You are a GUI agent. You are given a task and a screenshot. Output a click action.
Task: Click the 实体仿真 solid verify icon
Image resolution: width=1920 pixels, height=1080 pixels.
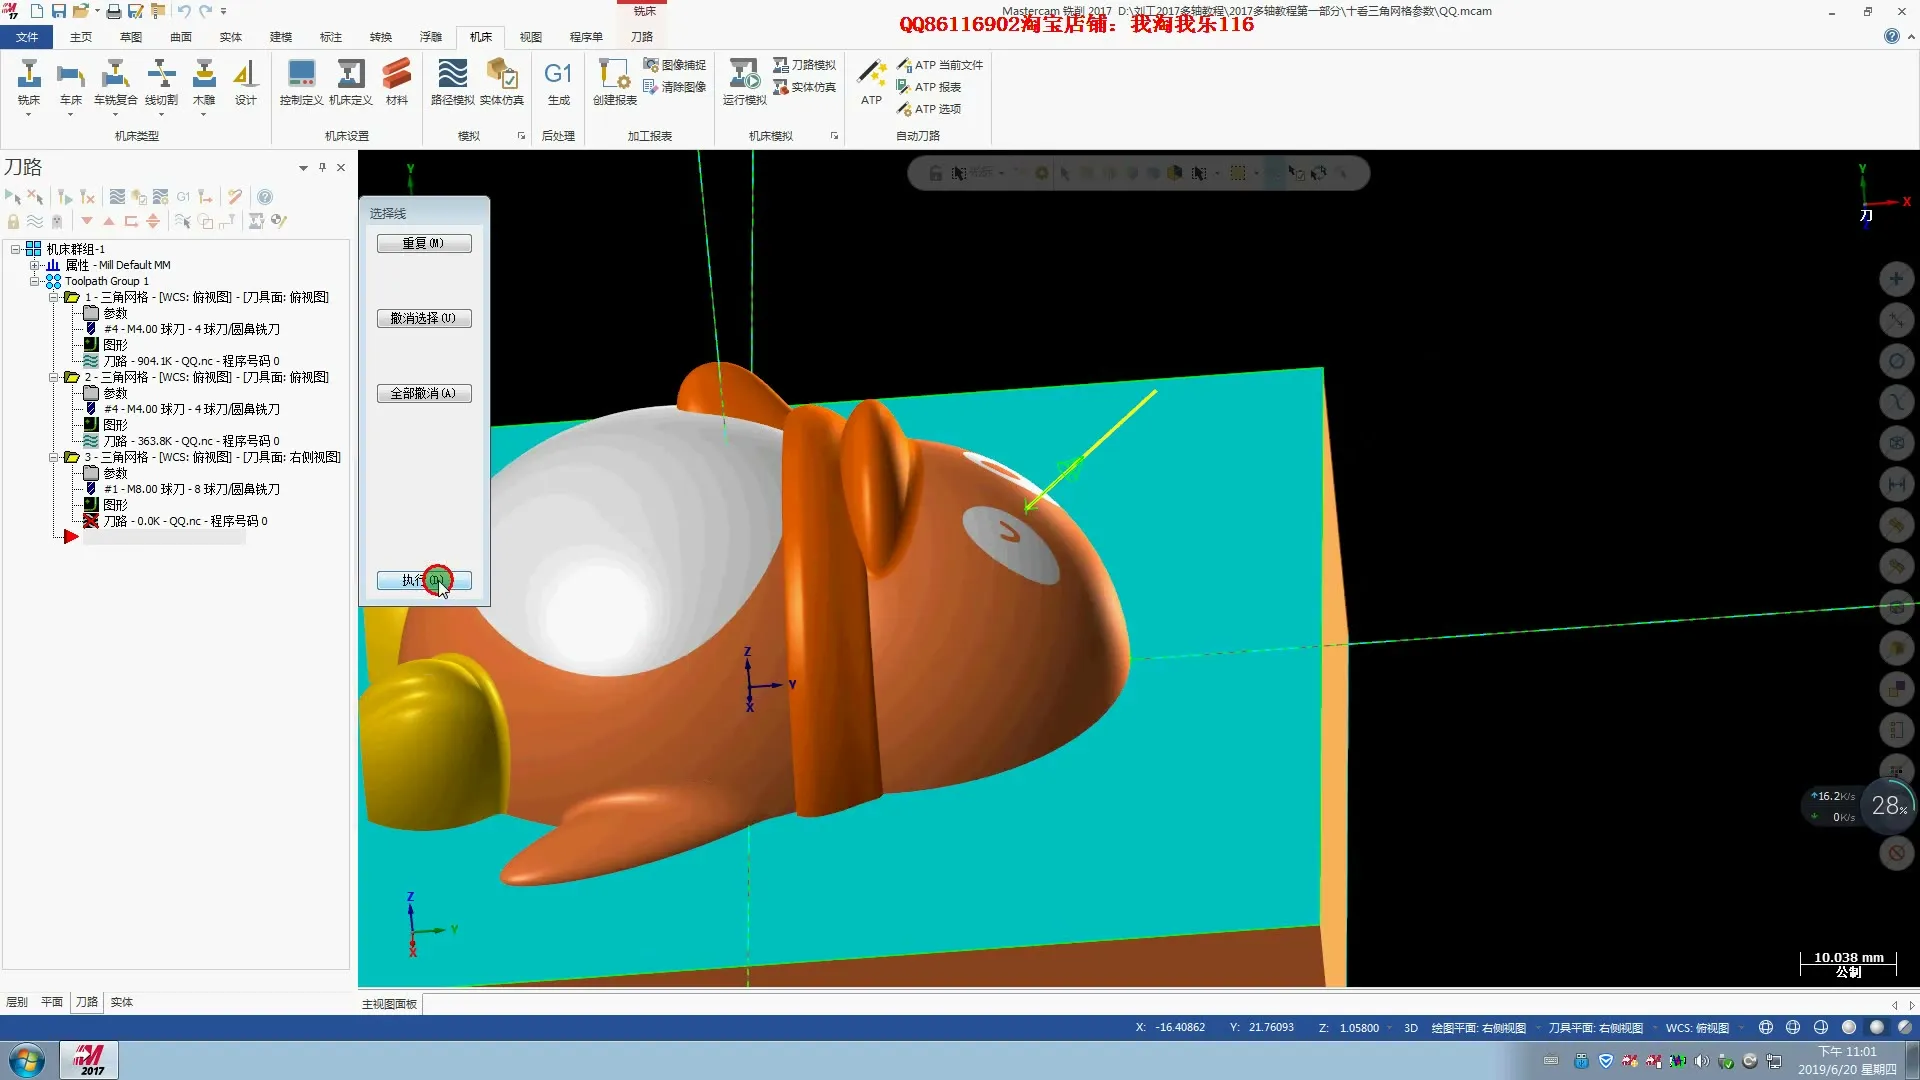coord(501,80)
